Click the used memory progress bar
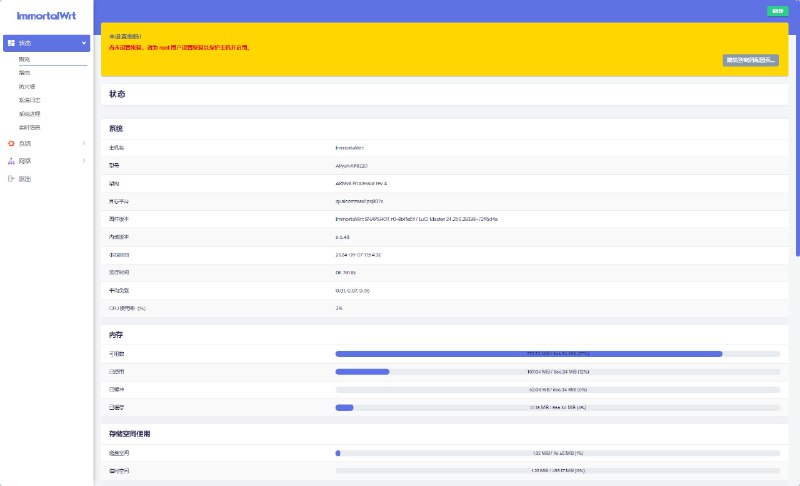The height and width of the screenshot is (486, 800). (557, 371)
